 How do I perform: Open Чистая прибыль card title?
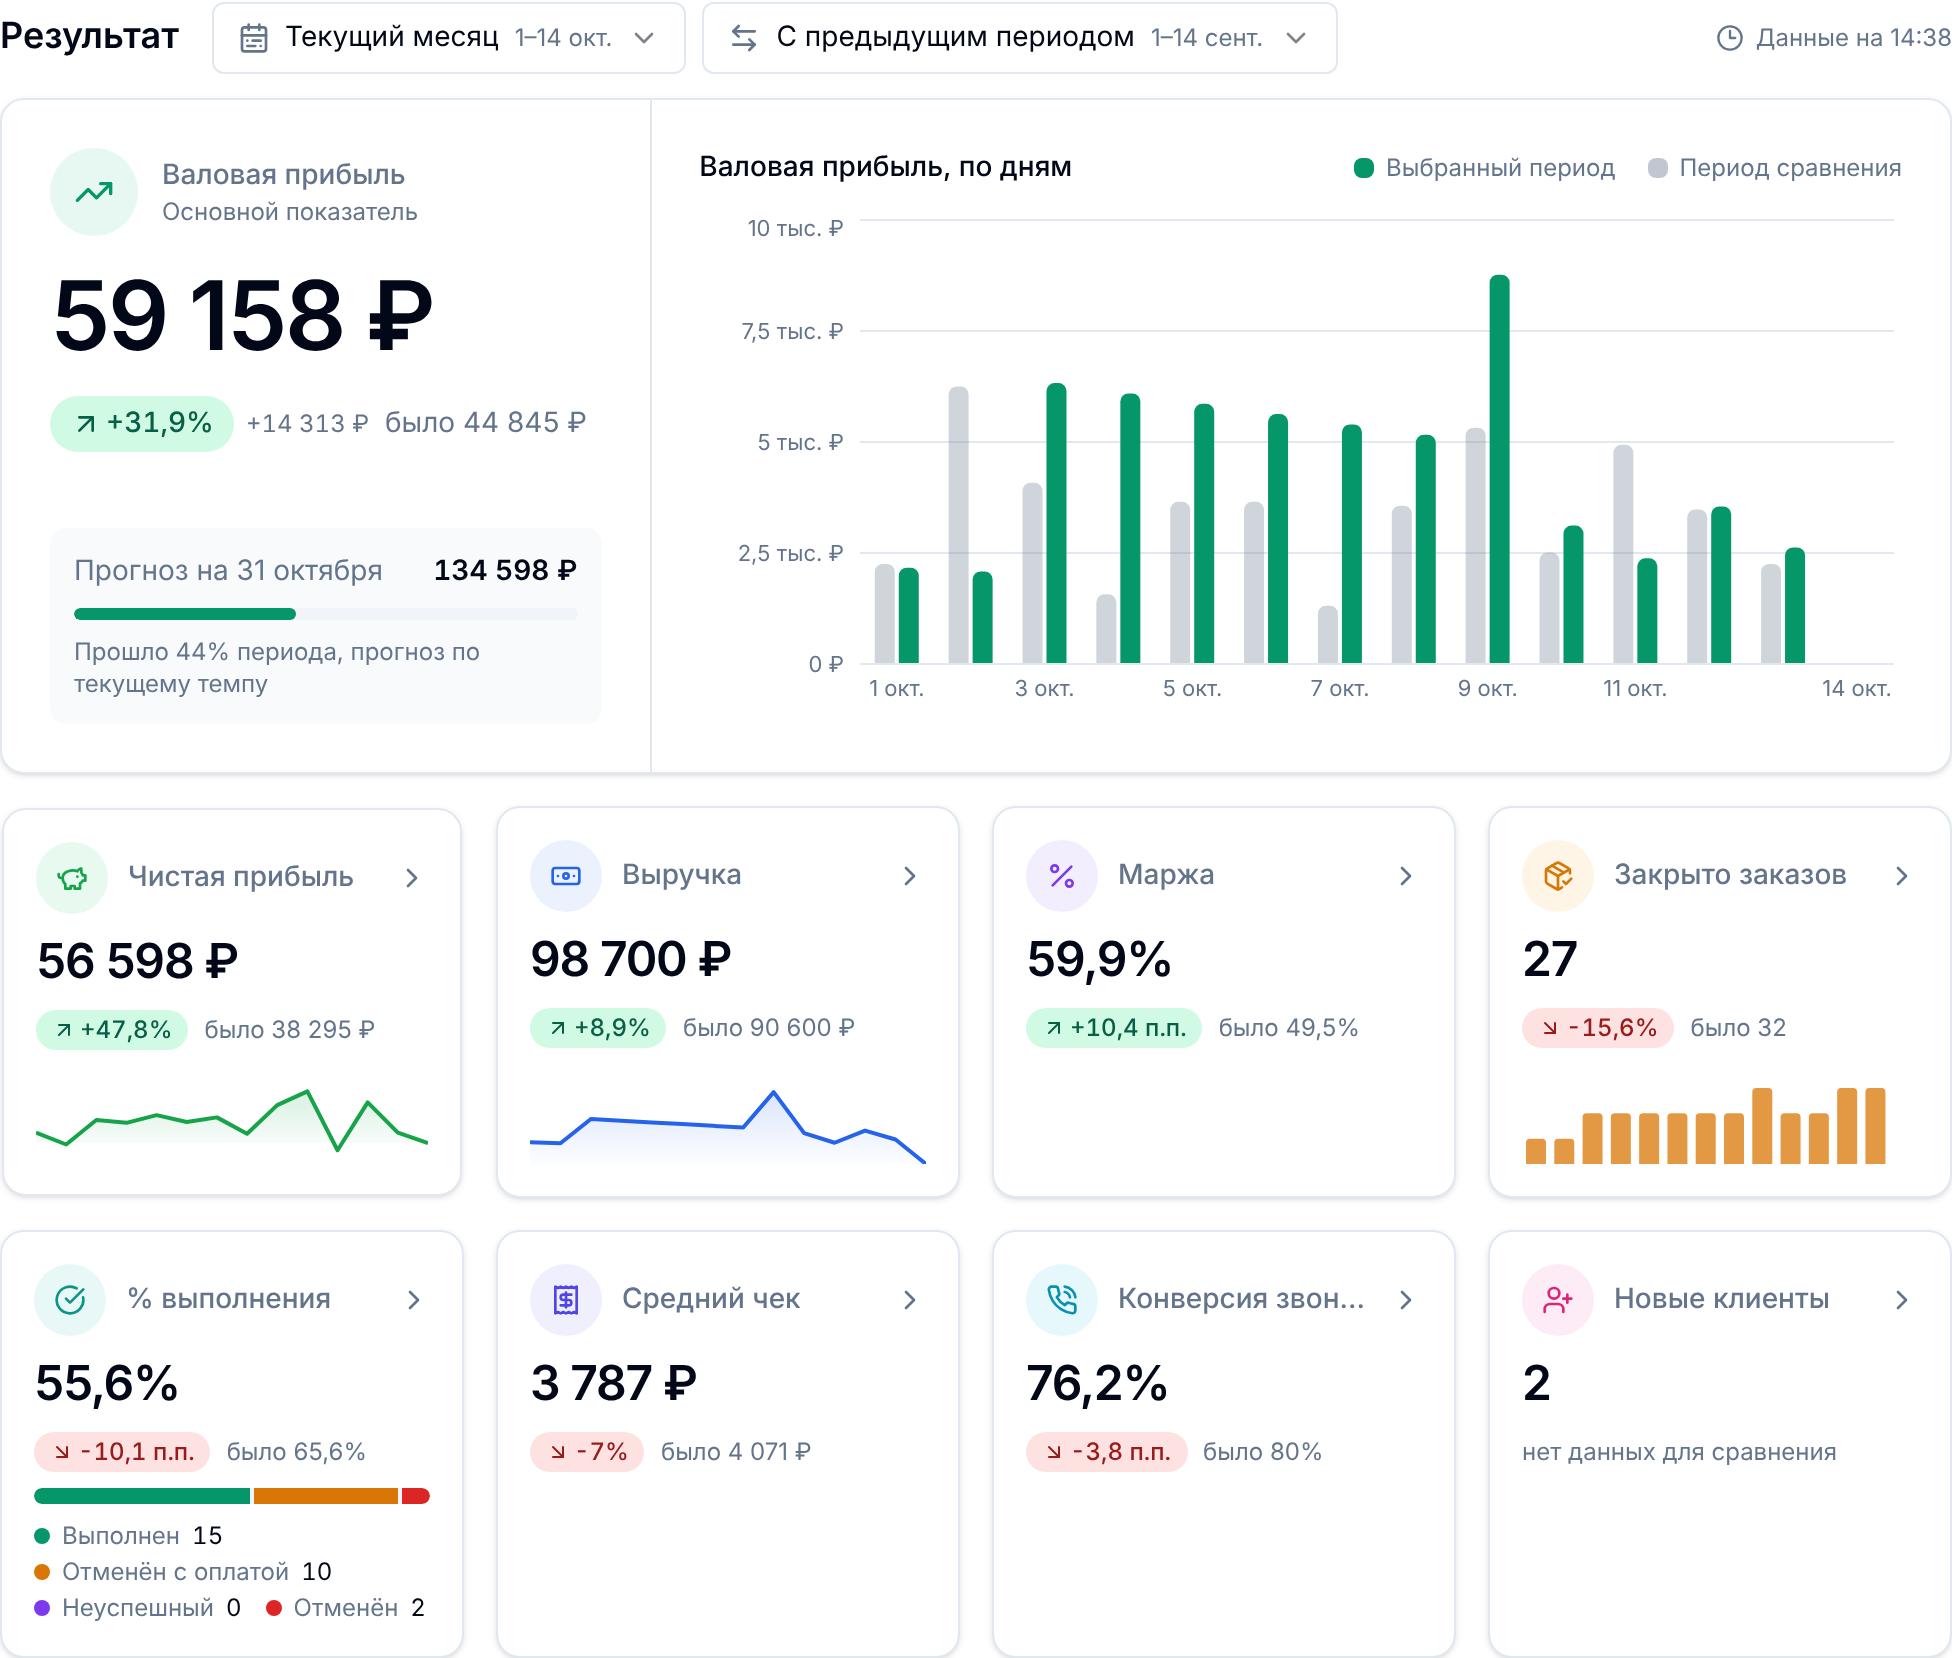tap(241, 877)
